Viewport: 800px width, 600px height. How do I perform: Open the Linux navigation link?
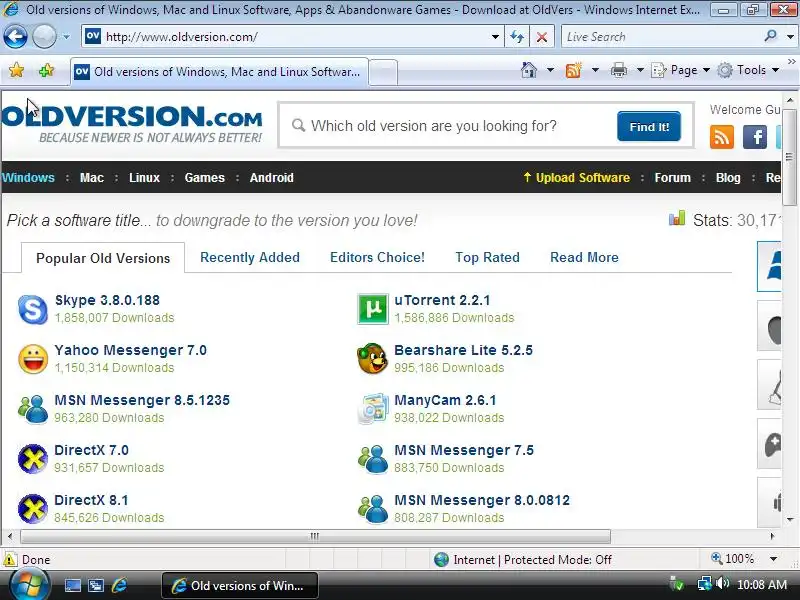(144, 178)
